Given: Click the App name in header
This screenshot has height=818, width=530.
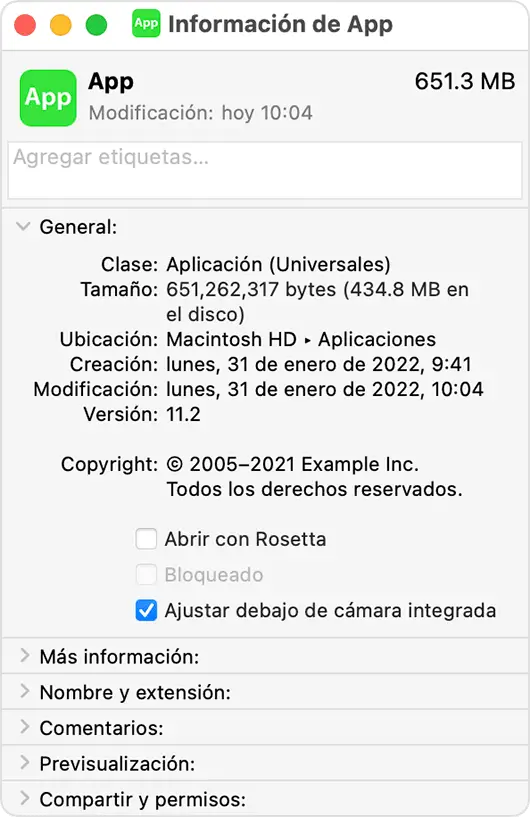Looking at the screenshot, I should (111, 82).
